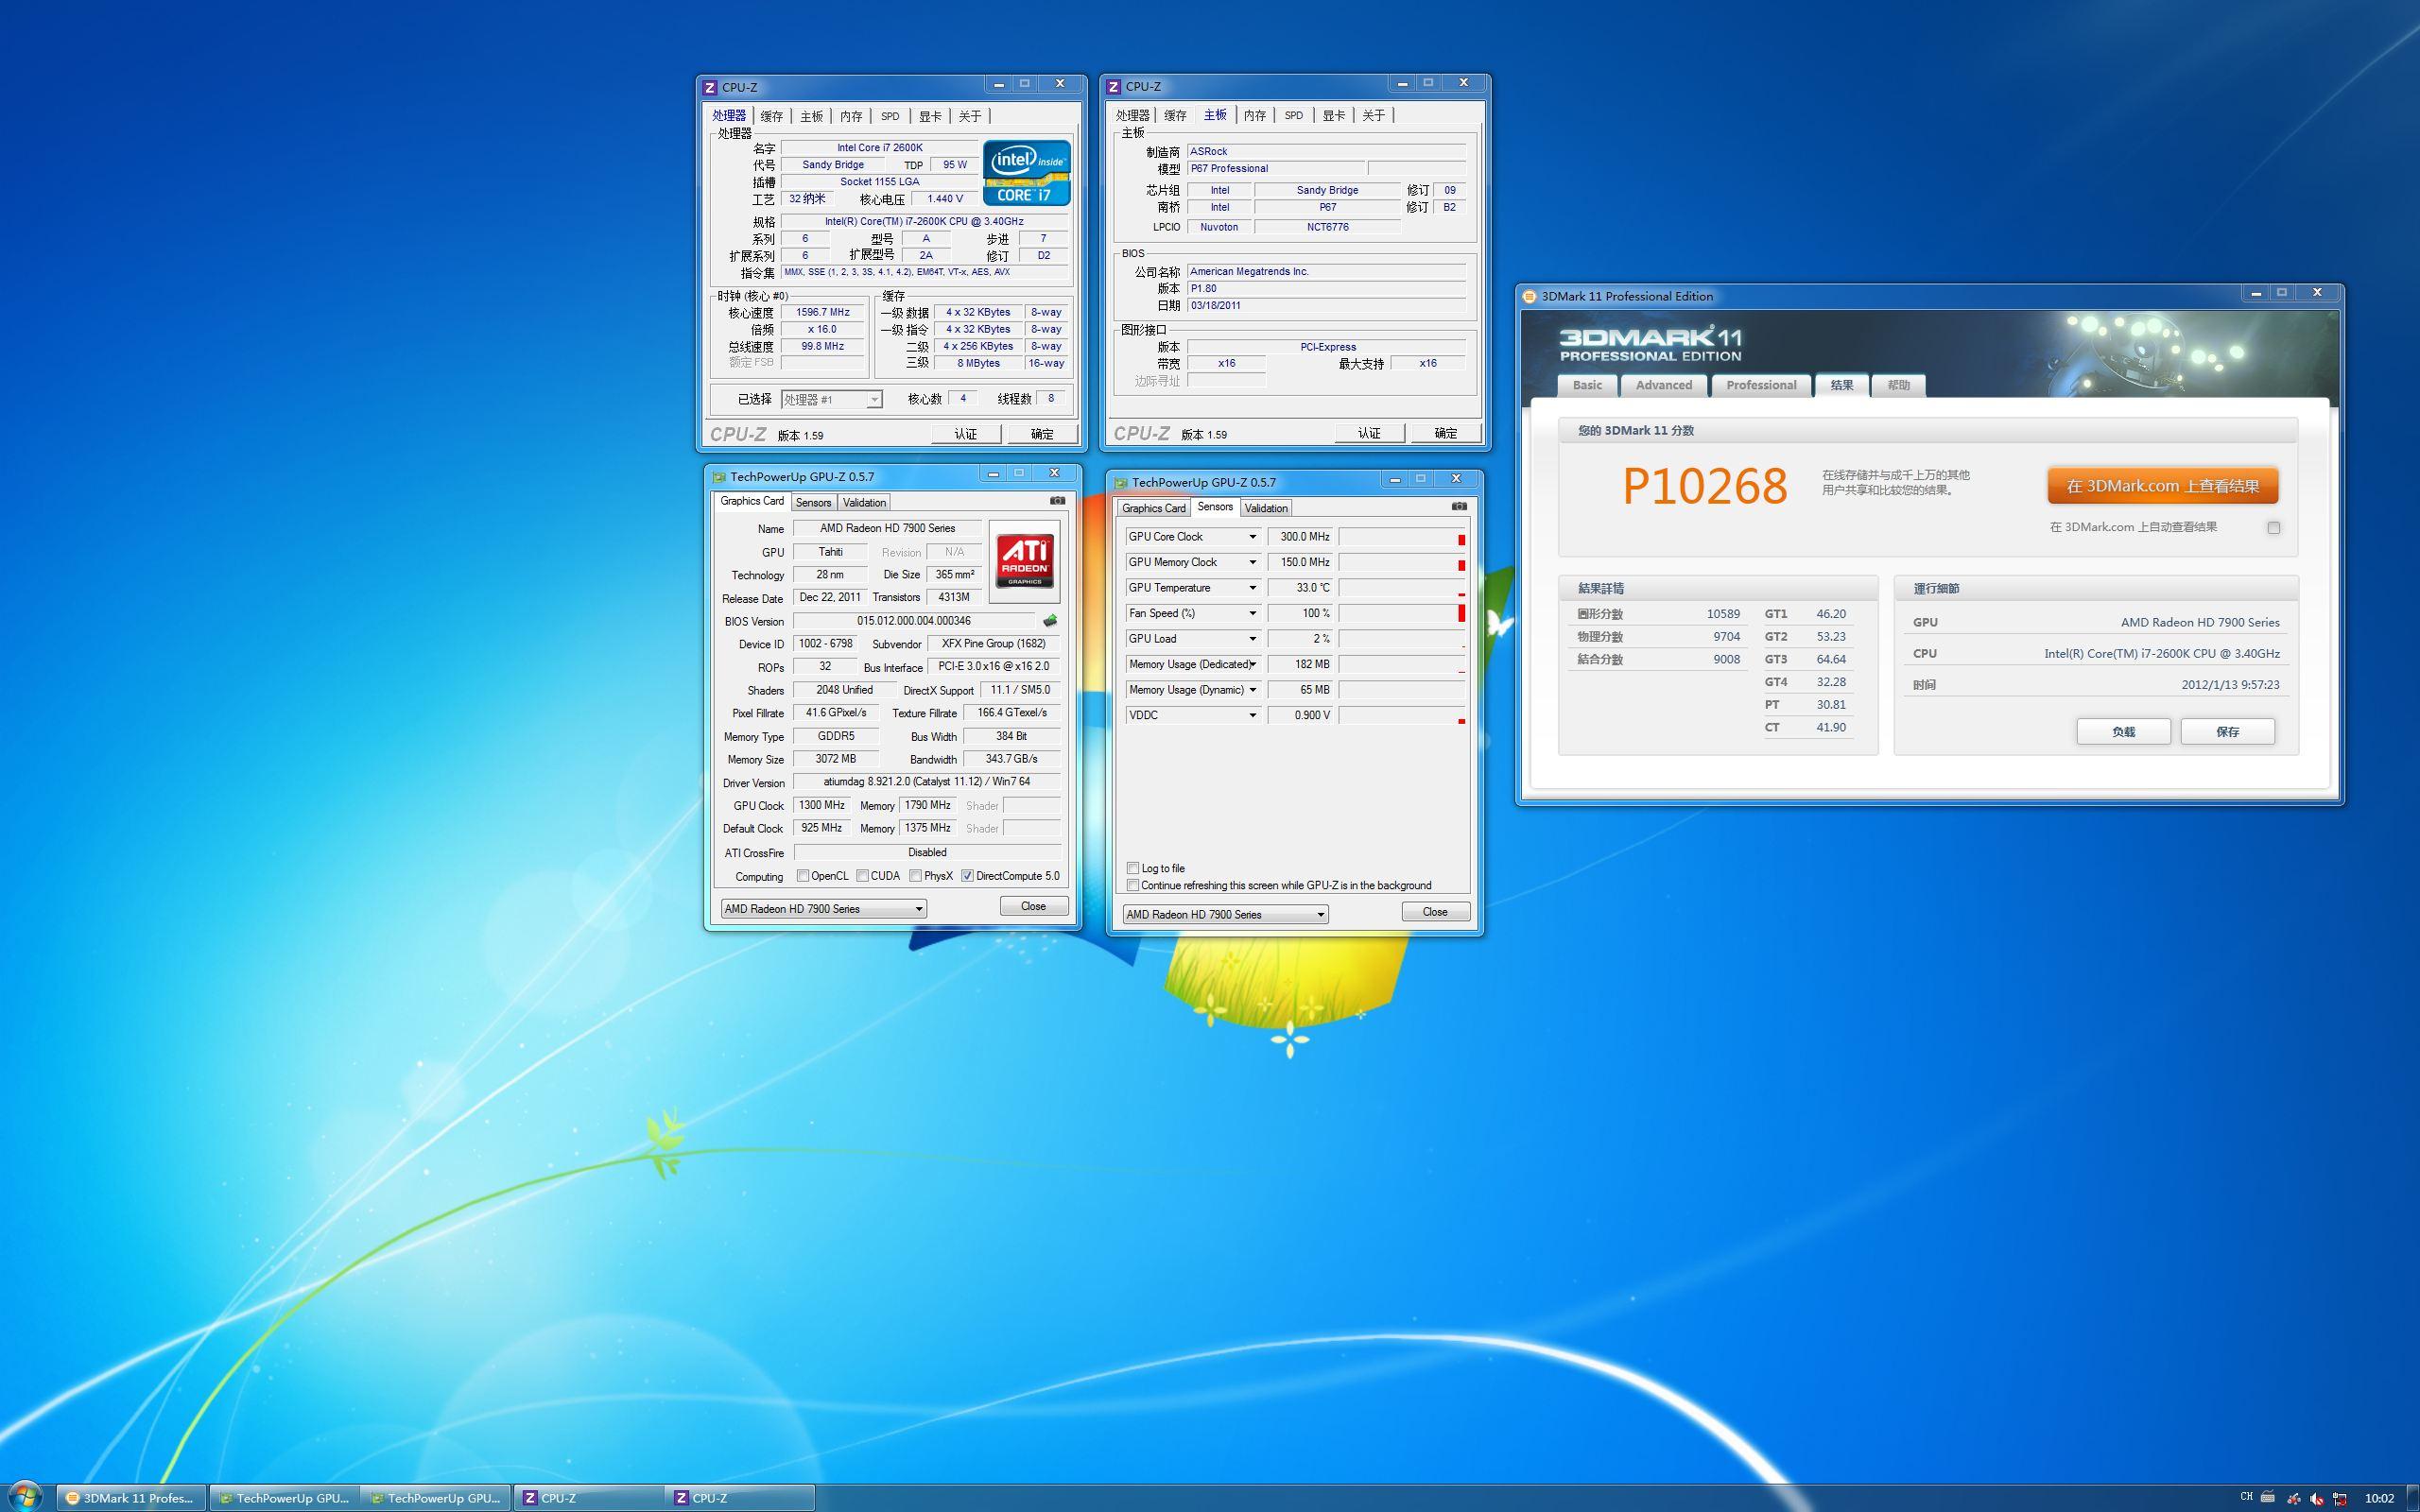Click the ATI Radeon logo in GPU-Z
The image size is (2420, 1512).
tap(1024, 561)
